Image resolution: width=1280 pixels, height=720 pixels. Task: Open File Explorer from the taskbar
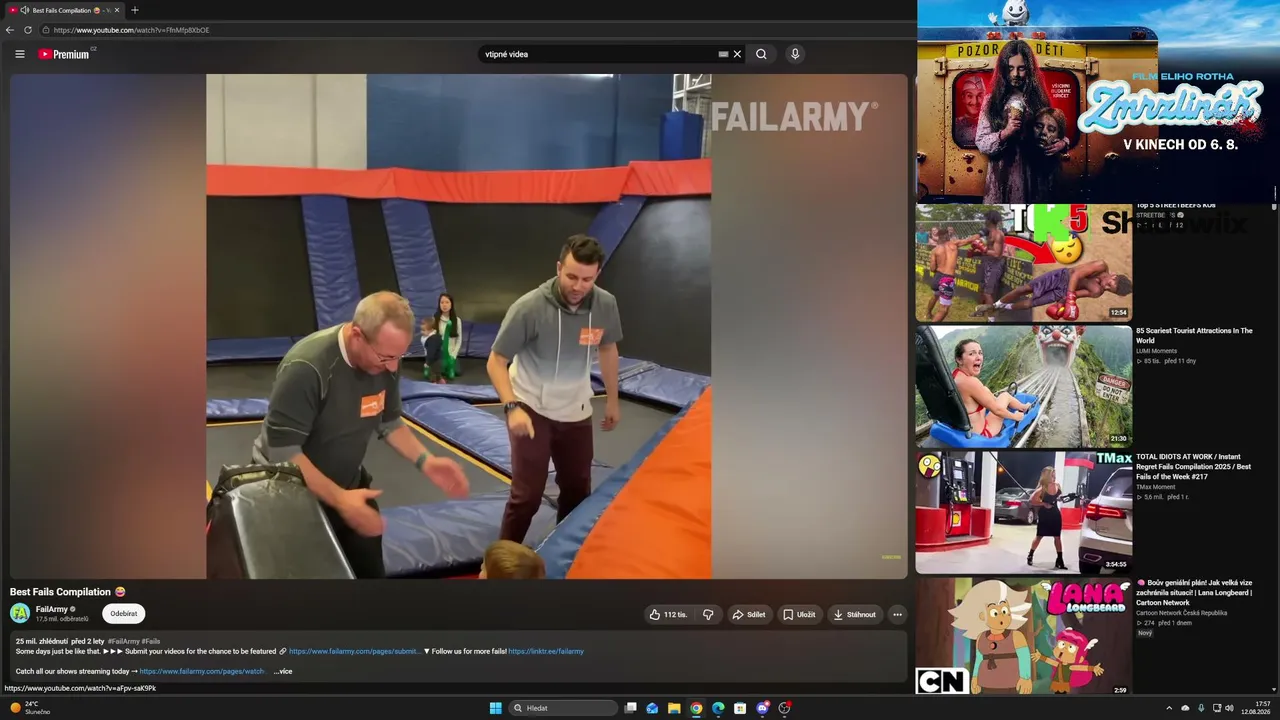click(x=674, y=708)
